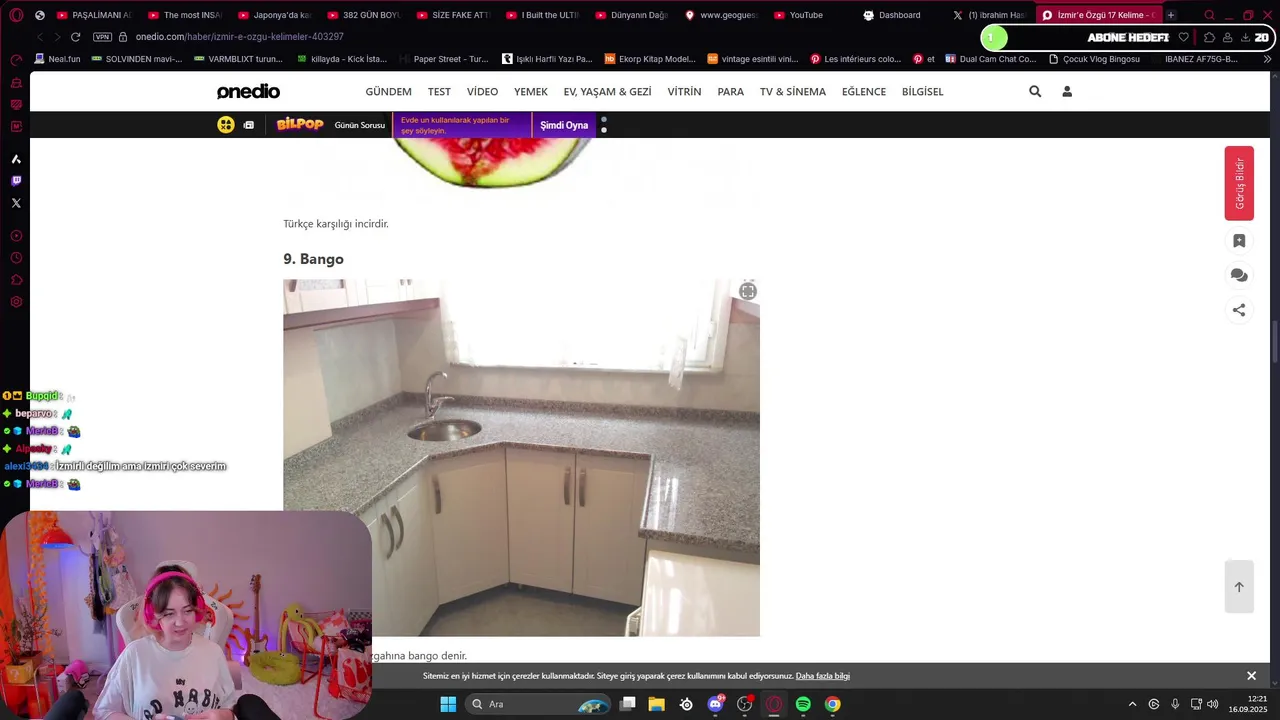Click the BilPop logo
Screen dimensions: 1280x720
pyautogui.click(x=300, y=124)
